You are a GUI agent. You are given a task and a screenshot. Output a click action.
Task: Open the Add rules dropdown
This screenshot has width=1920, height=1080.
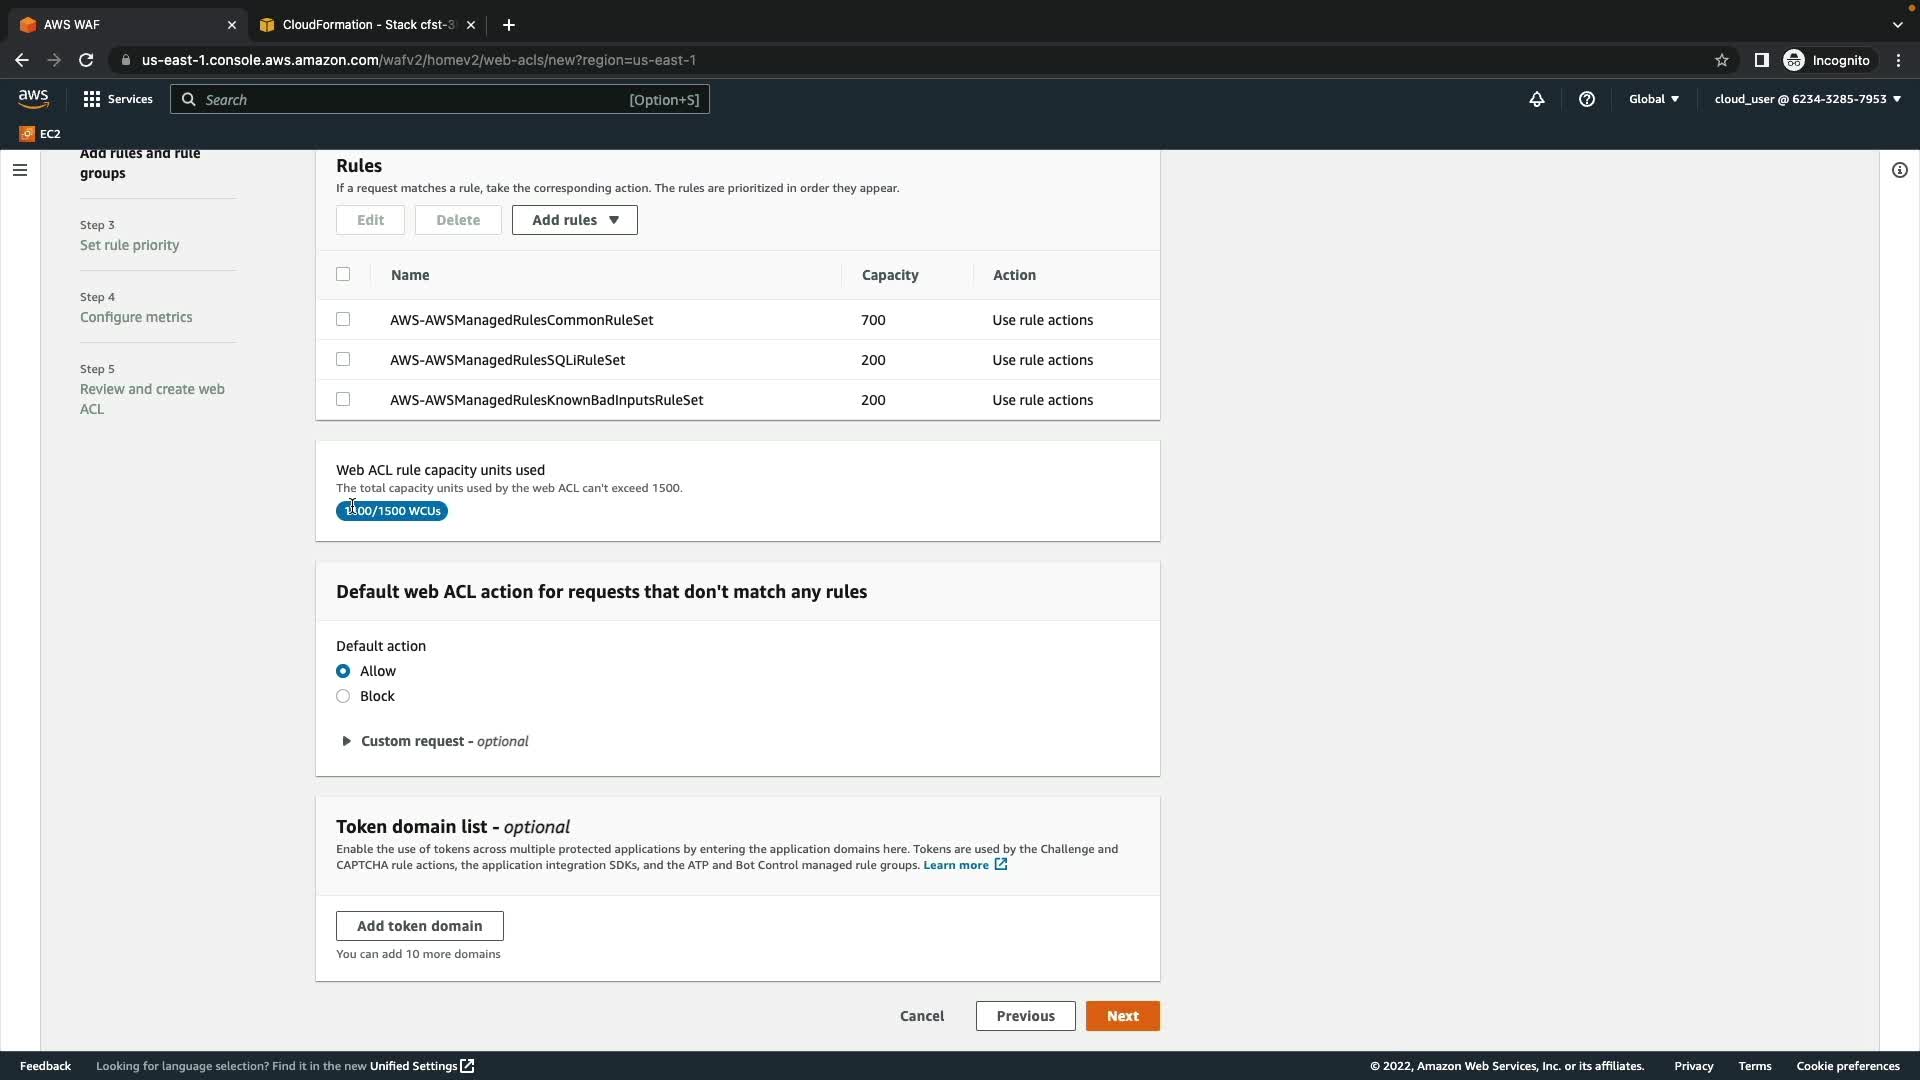(574, 220)
